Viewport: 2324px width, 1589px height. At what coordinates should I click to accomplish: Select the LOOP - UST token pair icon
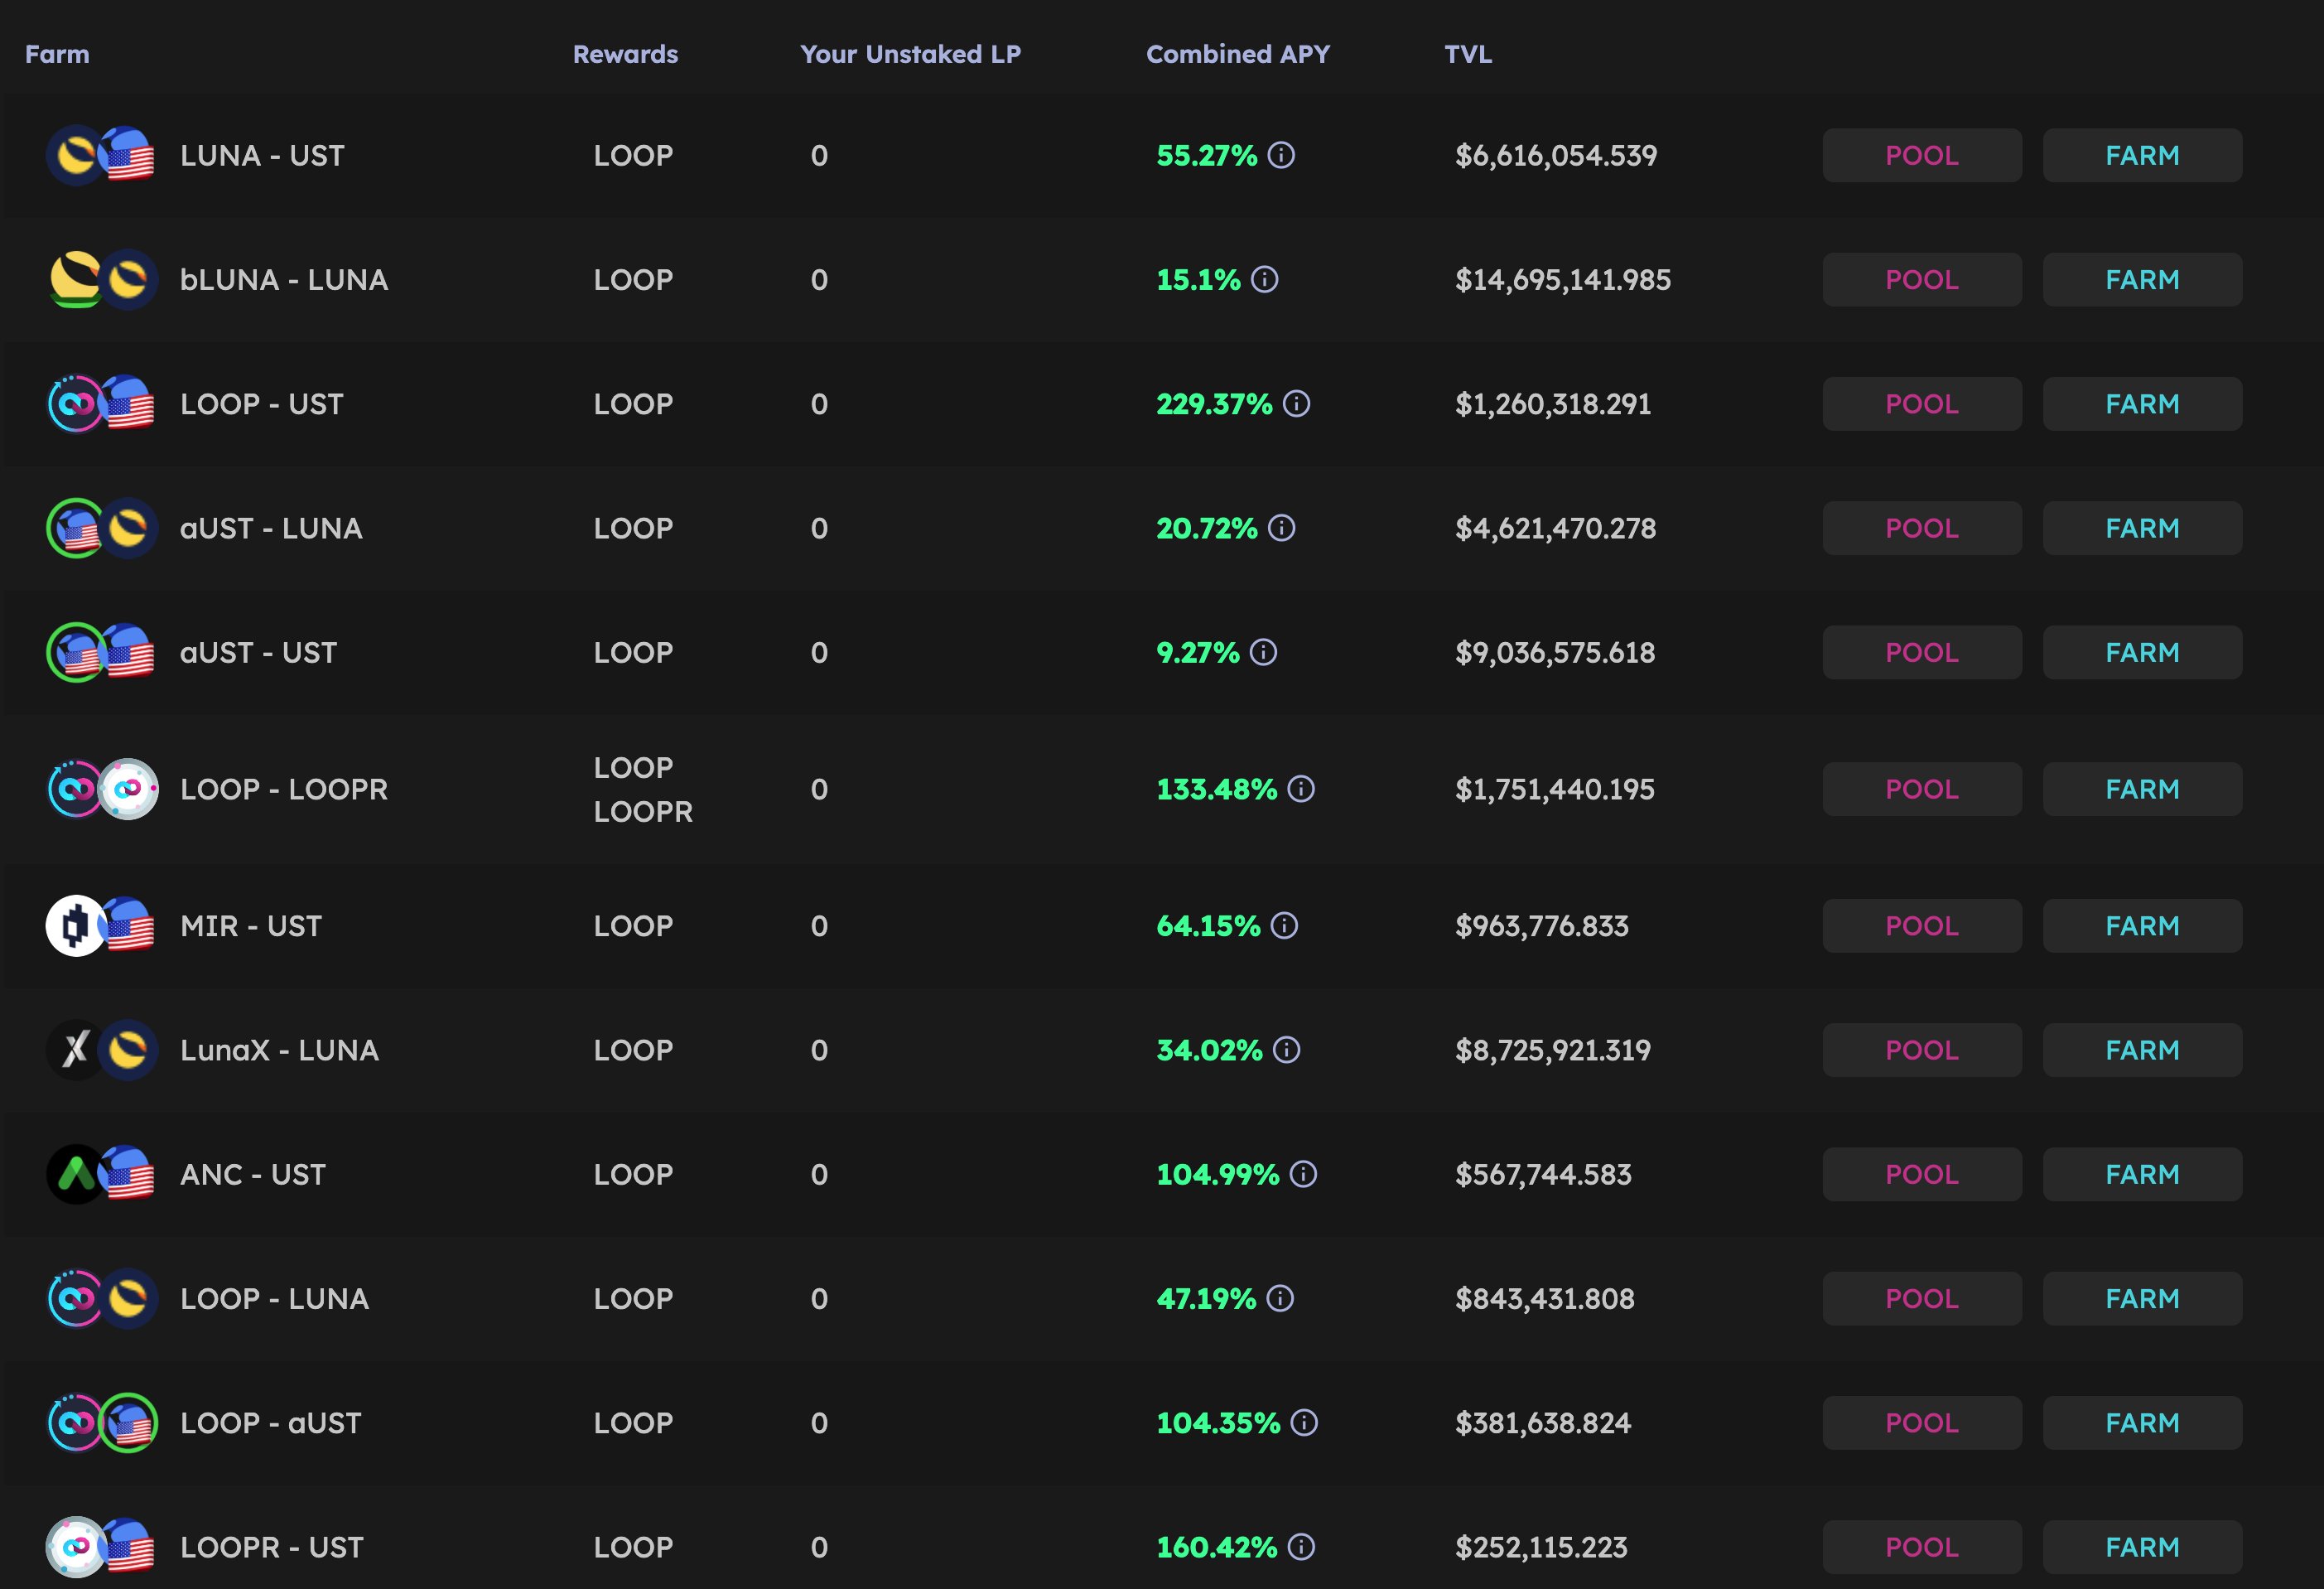pos(101,404)
